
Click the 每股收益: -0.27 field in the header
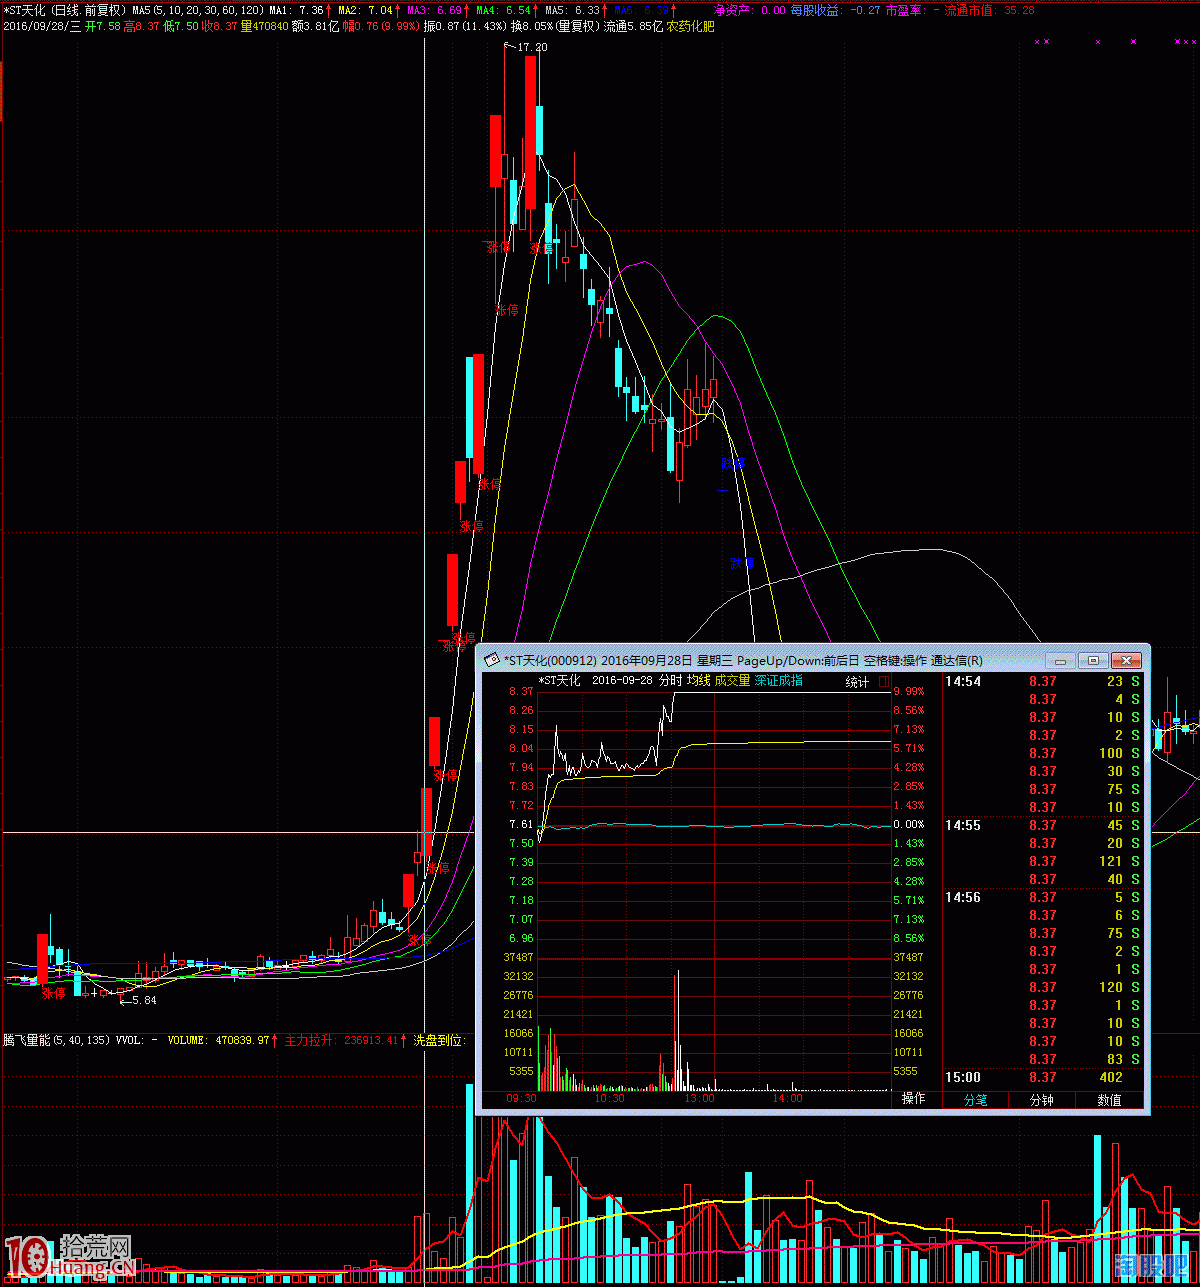[x=836, y=10]
